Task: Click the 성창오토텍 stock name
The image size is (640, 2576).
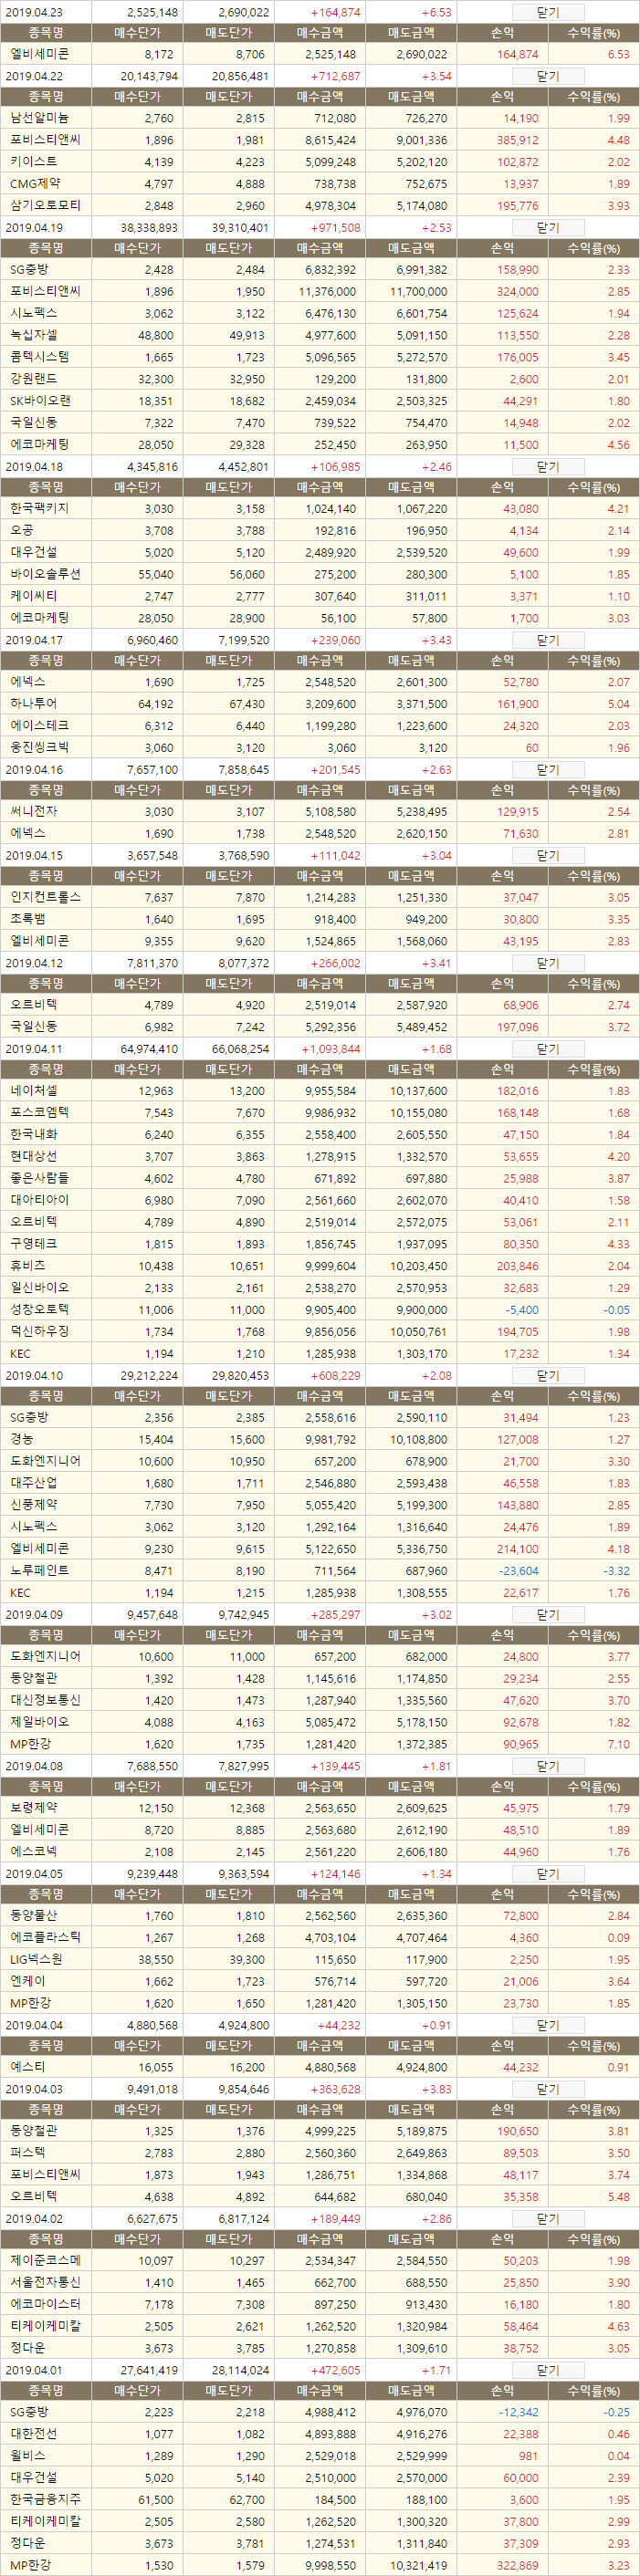Action: pyautogui.click(x=39, y=1309)
